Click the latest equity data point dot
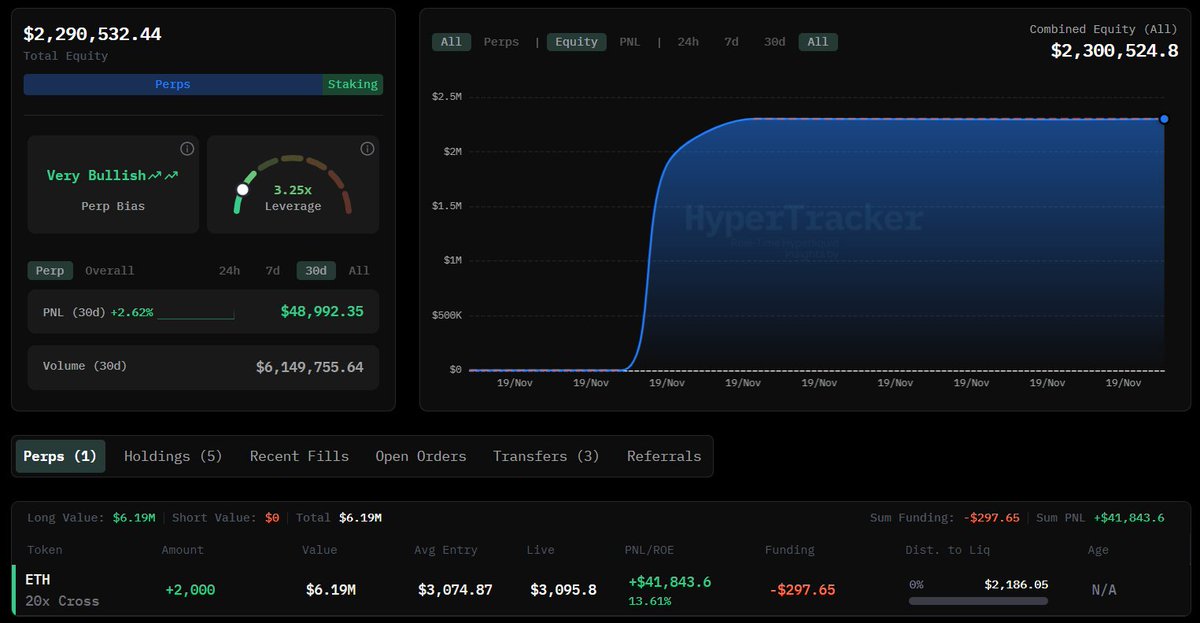 [1163, 119]
